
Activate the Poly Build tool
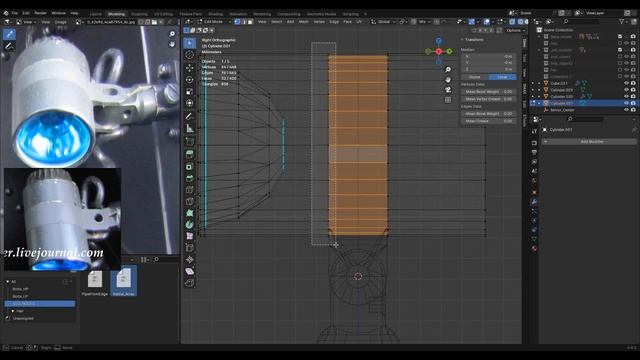click(190, 213)
